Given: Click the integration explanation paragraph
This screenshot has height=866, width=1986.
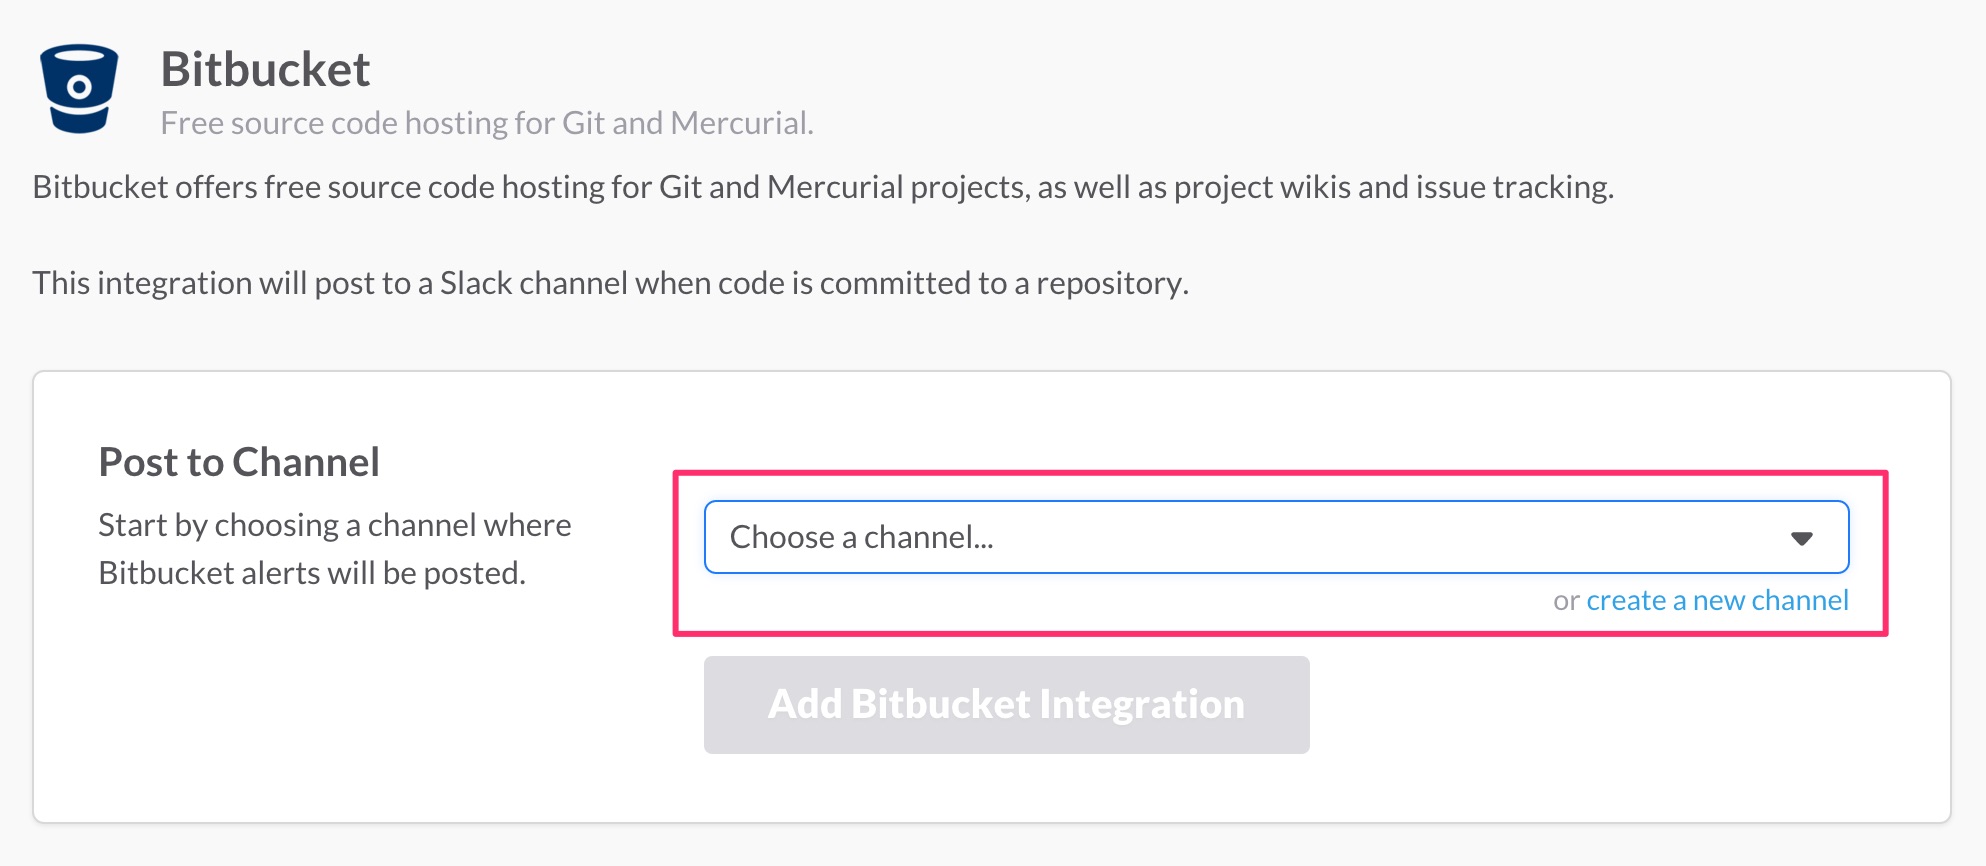Looking at the screenshot, I should point(610,282).
